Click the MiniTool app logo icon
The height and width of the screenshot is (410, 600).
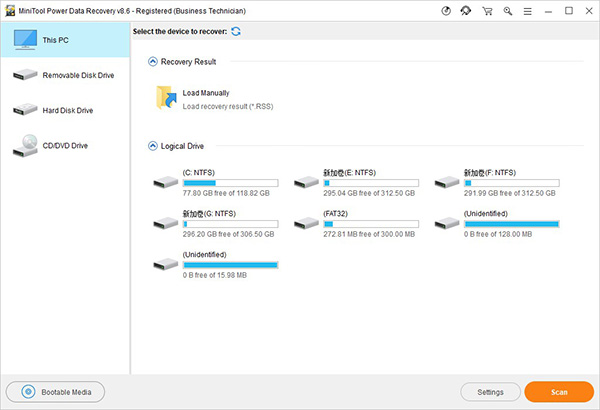click(10, 11)
